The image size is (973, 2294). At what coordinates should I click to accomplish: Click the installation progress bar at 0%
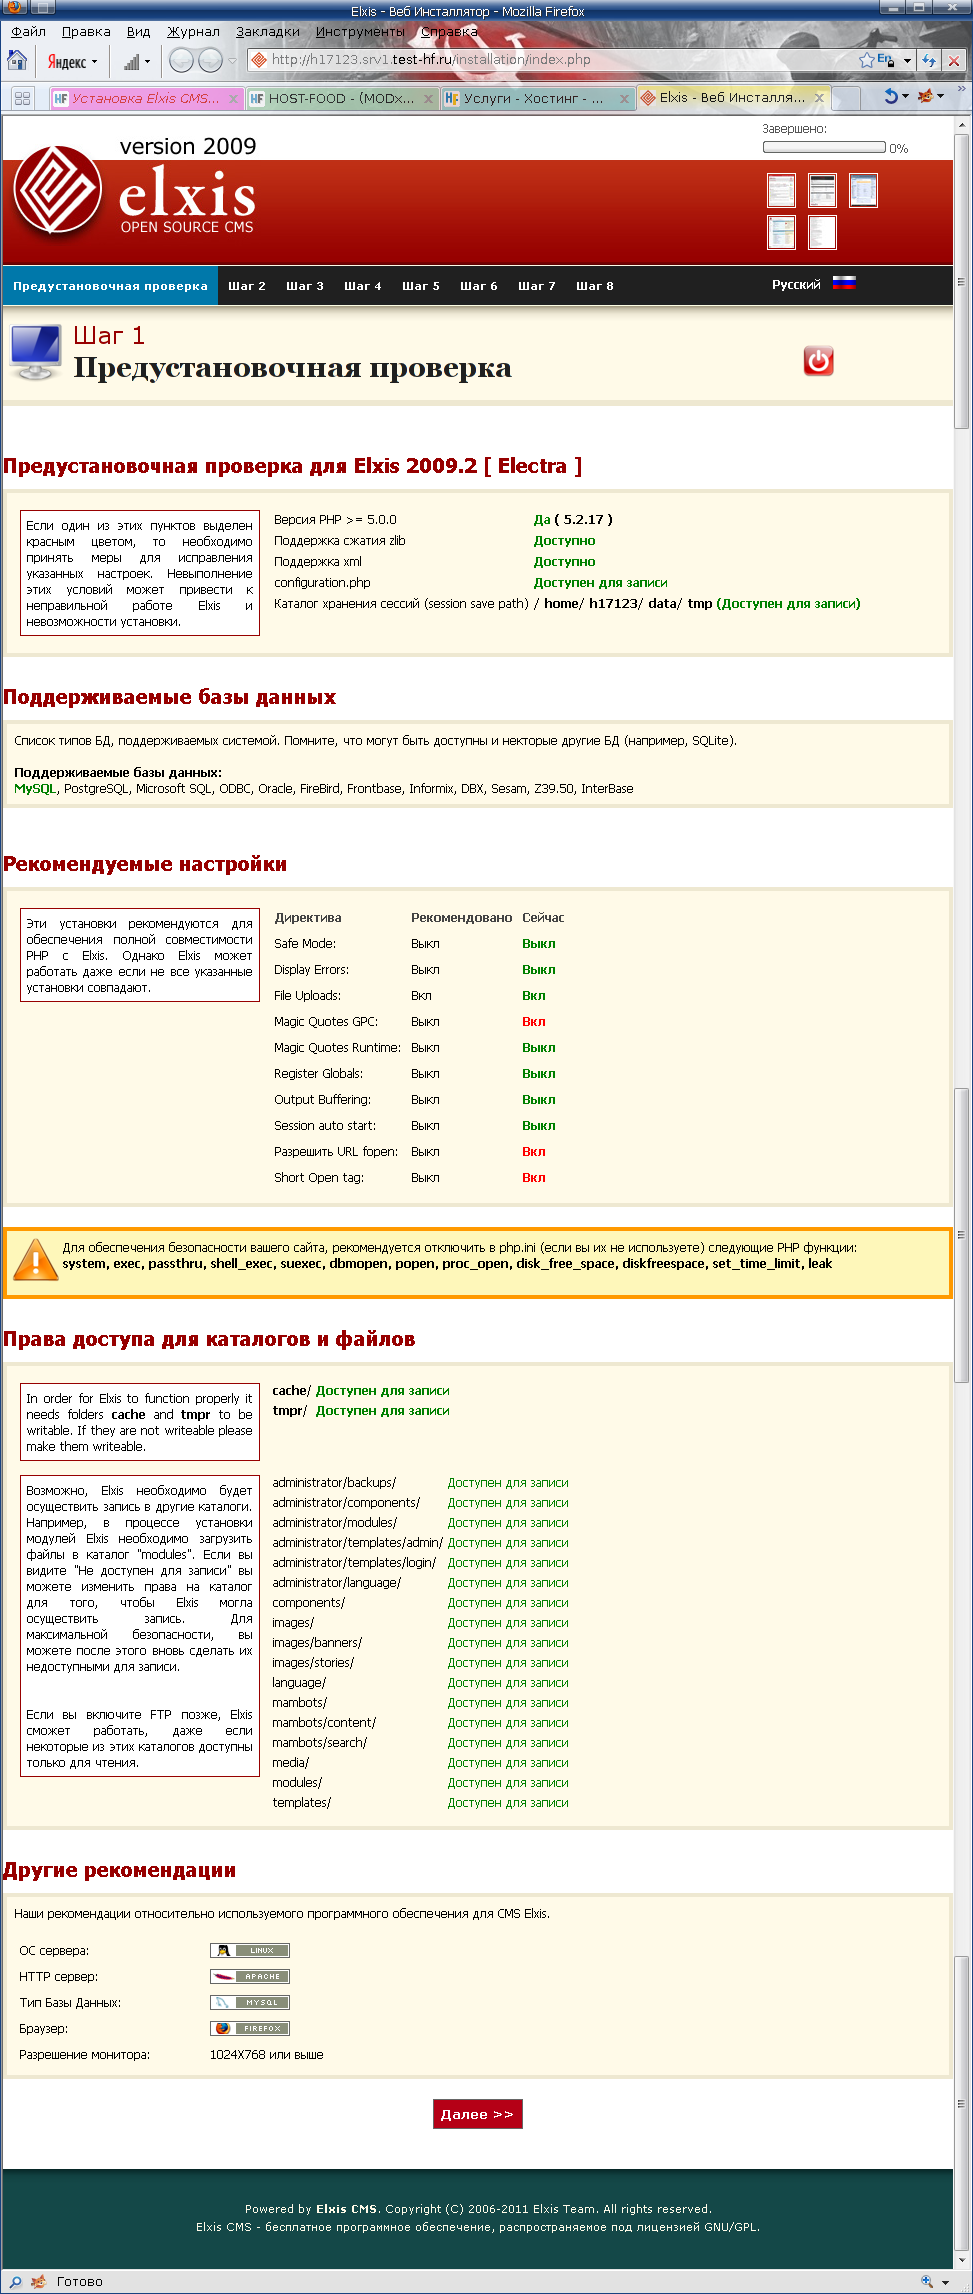click(x=824, y=147)
